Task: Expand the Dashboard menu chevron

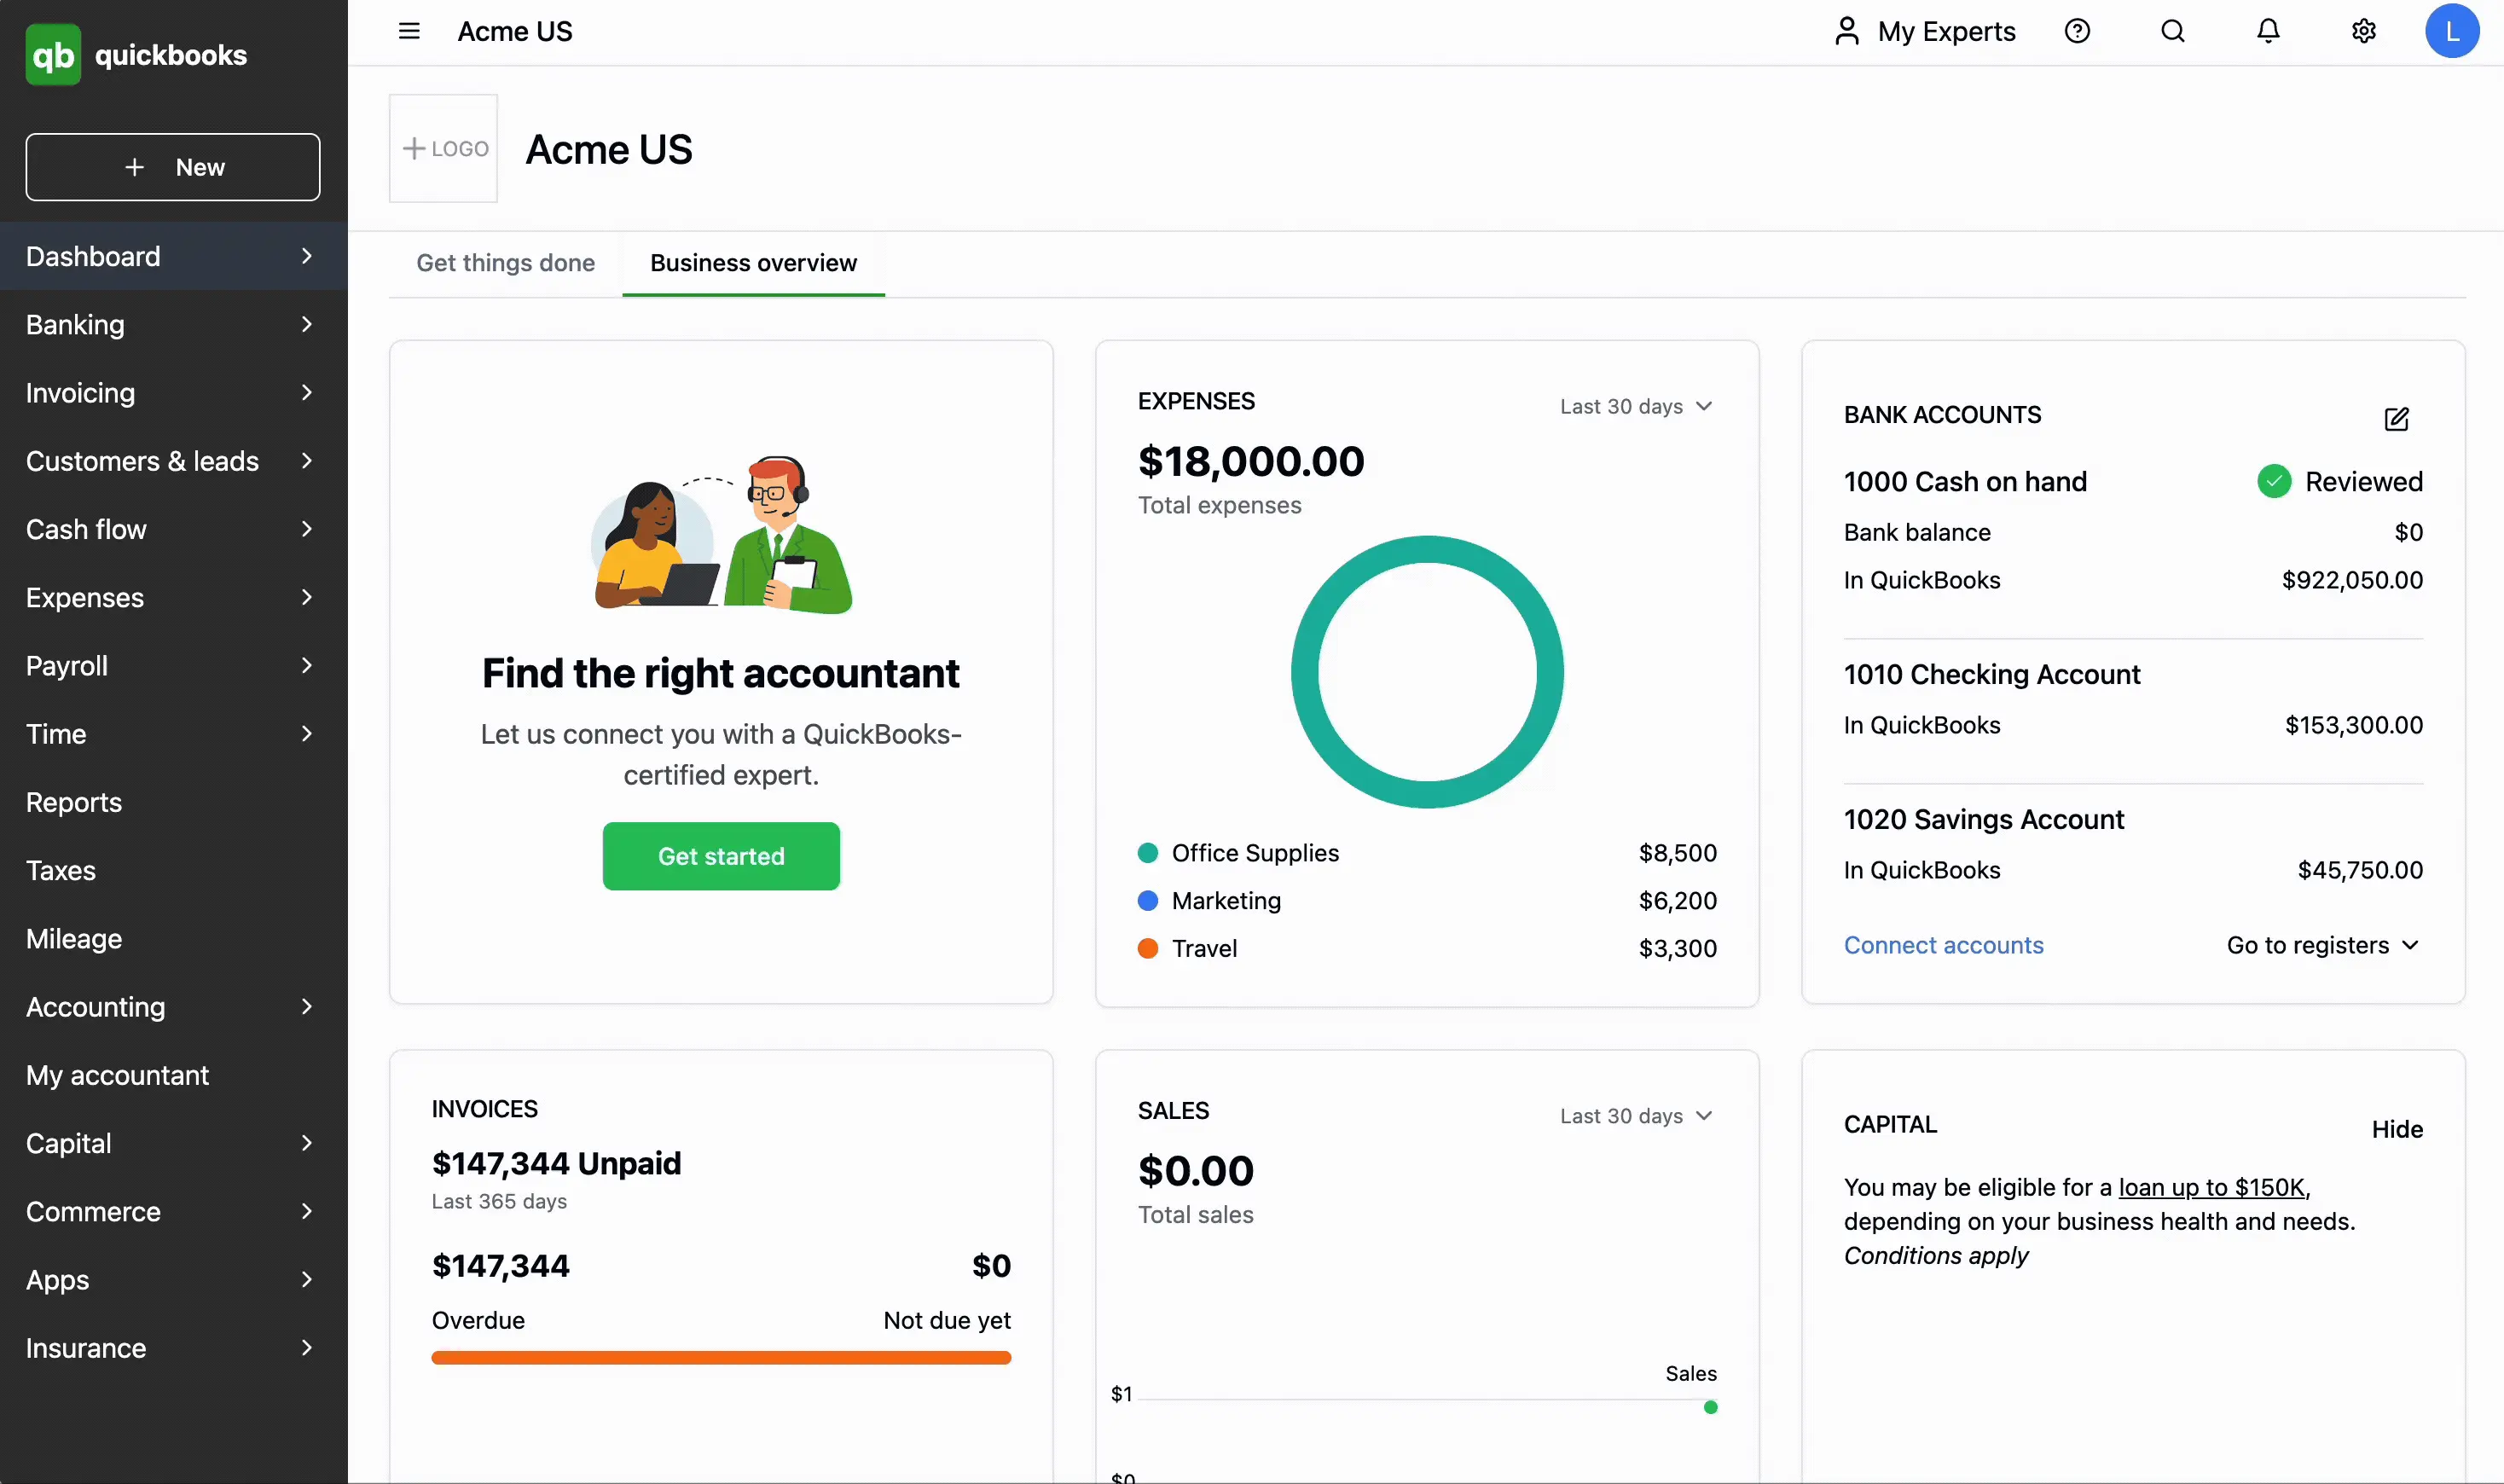Action: click(x=307, y=256)
